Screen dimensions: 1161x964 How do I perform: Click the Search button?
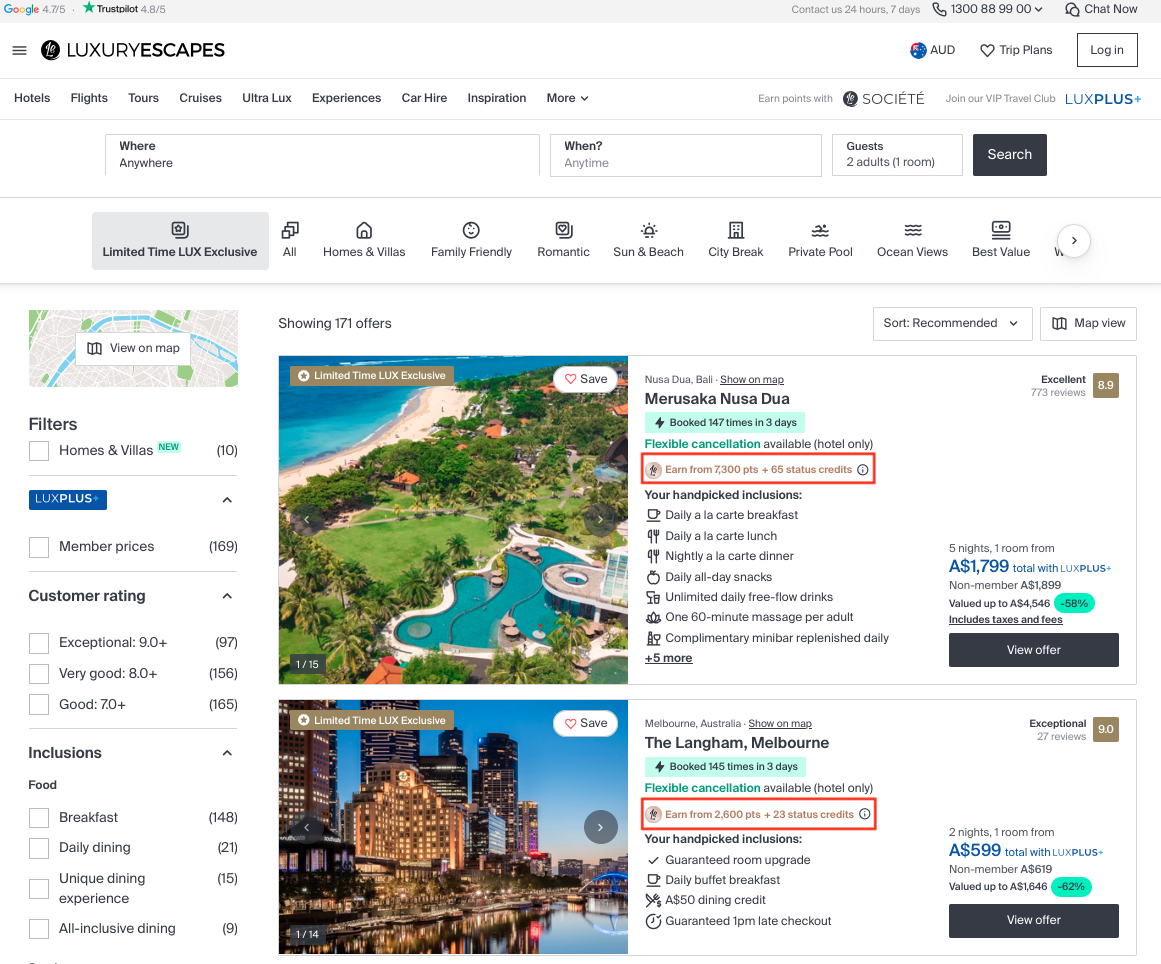(1009, 155)
